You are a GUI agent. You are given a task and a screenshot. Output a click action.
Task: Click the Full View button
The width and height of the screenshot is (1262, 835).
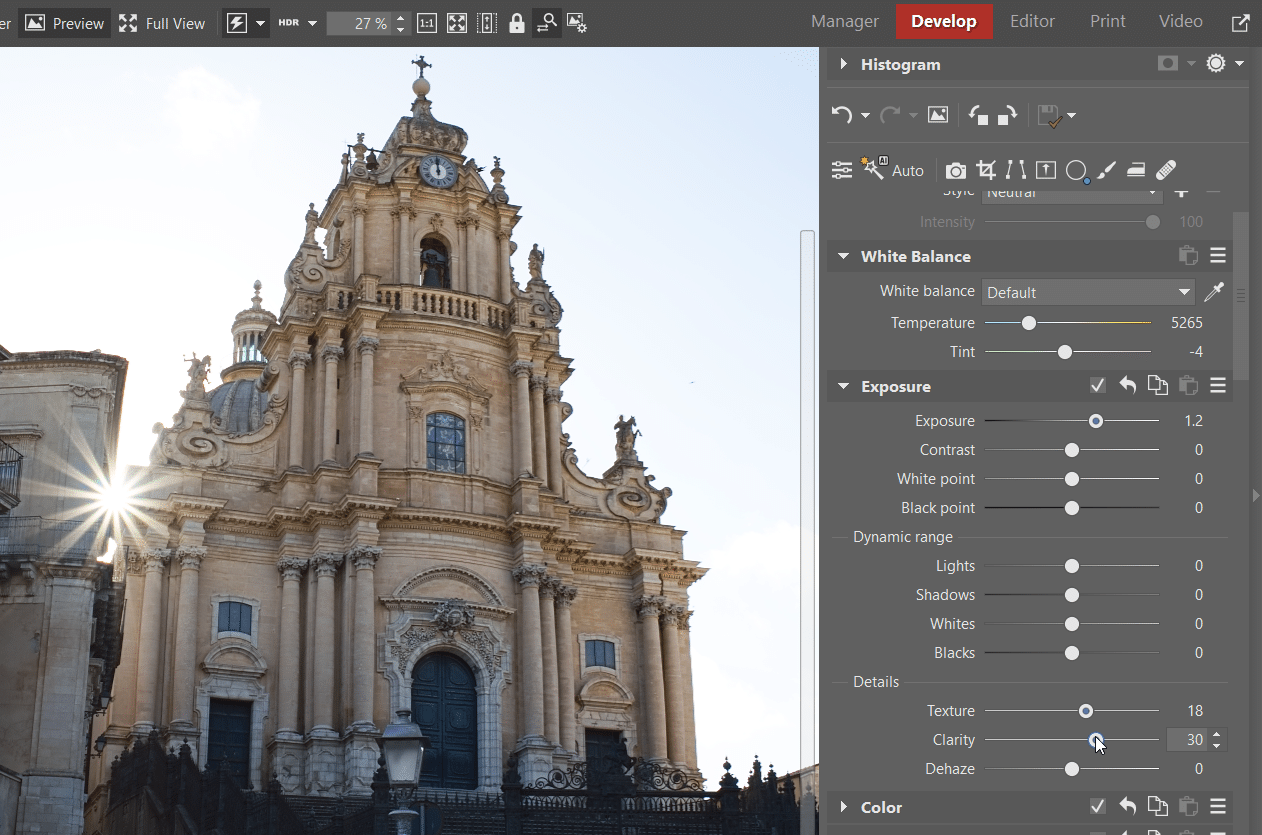(162, 23)
